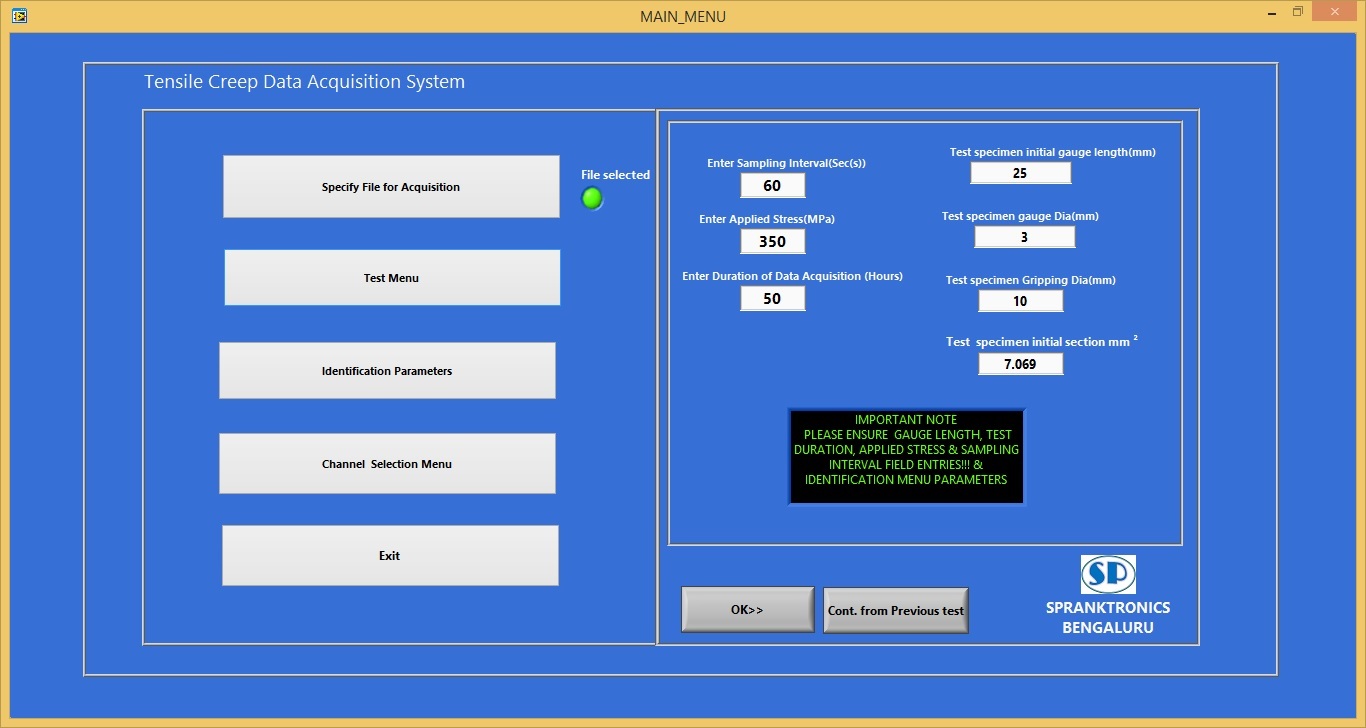Click the Sampling Interval input showing 60
Screen dimensions: 1366x728
772,185
